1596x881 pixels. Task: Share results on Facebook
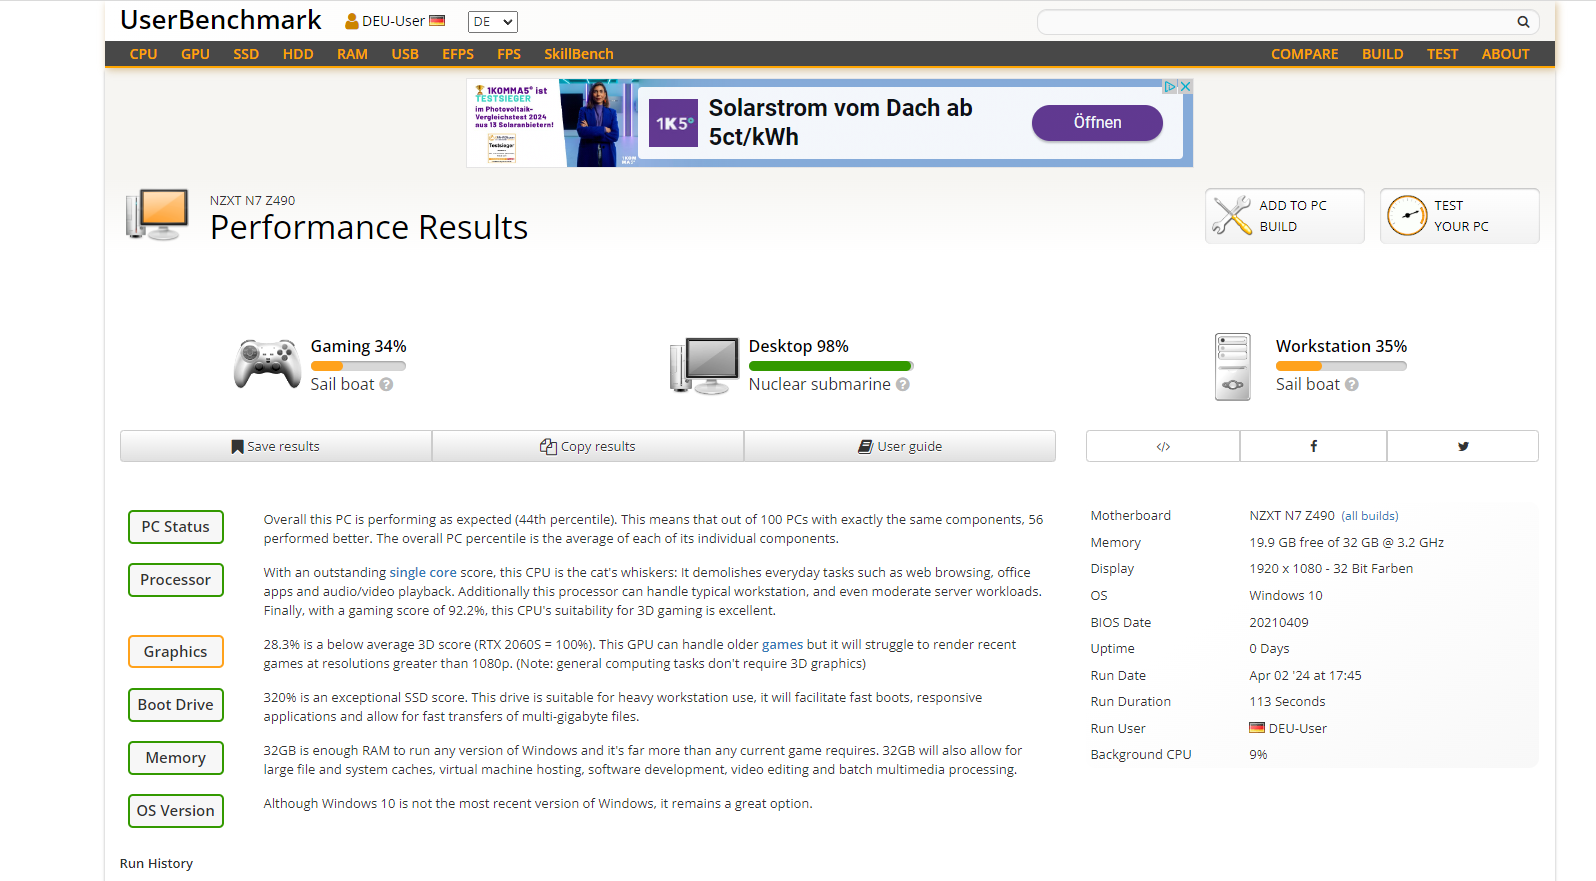(x=1313, y=446)
